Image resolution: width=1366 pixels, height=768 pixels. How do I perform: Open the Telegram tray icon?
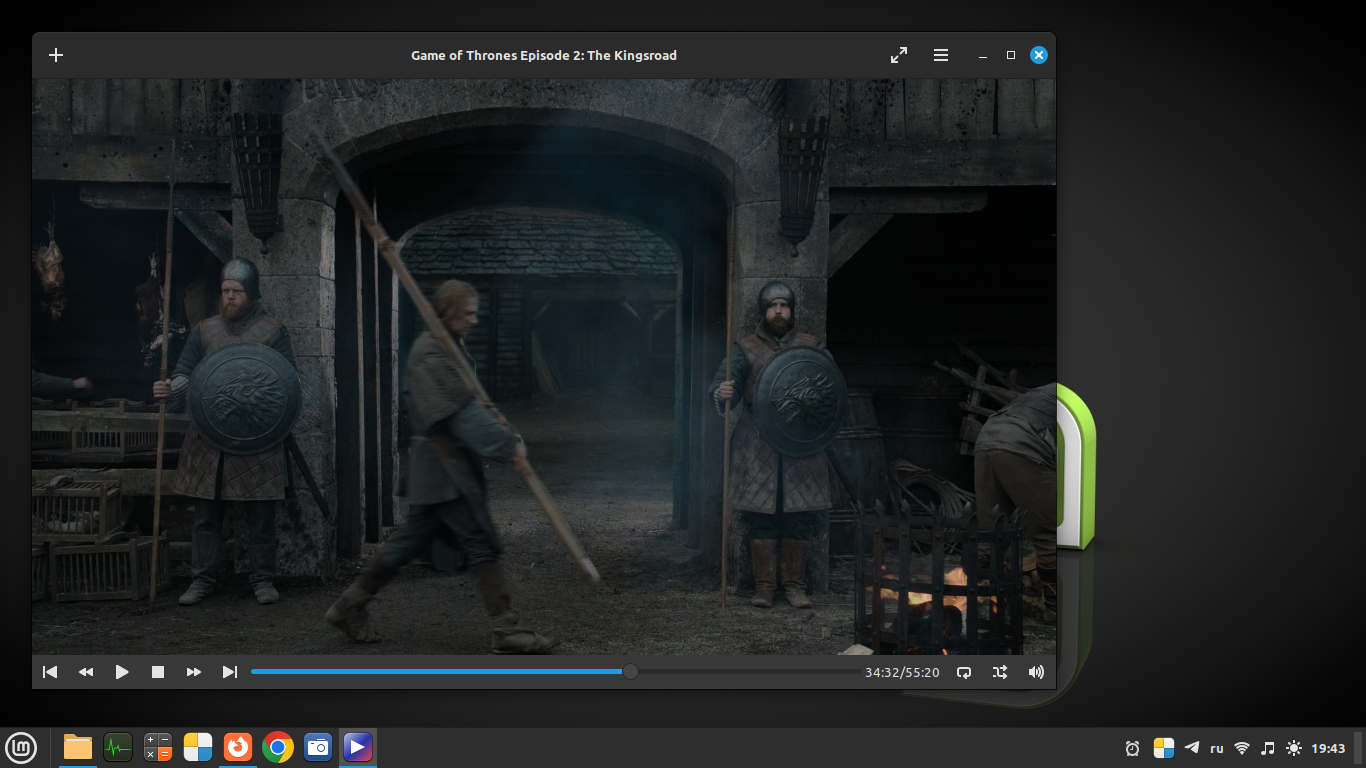click(1192, 747)
